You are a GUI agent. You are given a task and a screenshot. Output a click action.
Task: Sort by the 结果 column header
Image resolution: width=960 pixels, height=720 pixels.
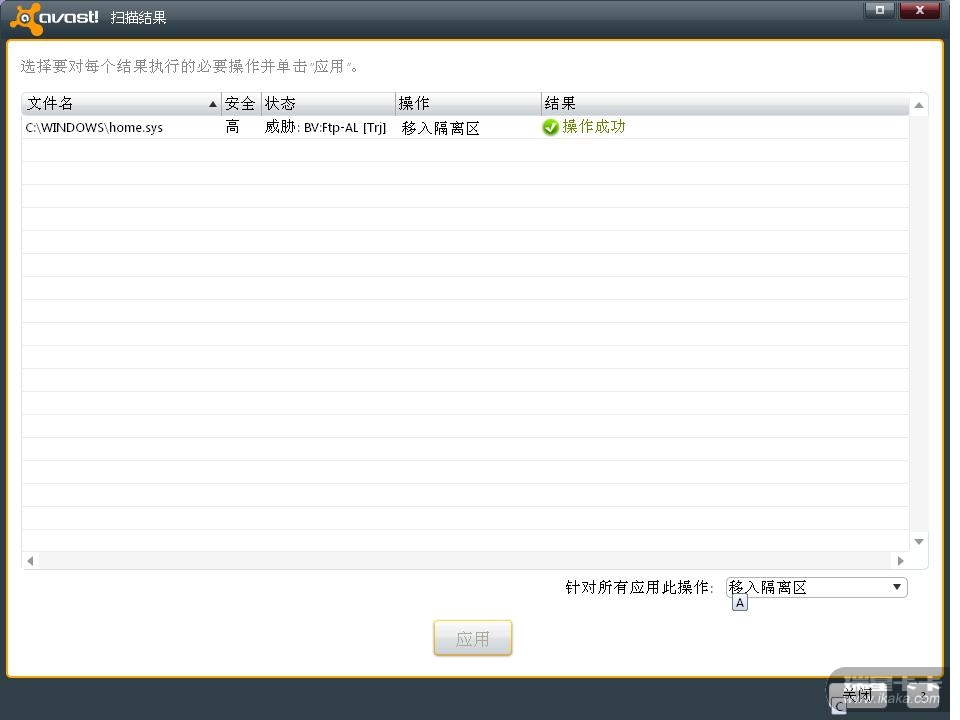tap(725, 103)
